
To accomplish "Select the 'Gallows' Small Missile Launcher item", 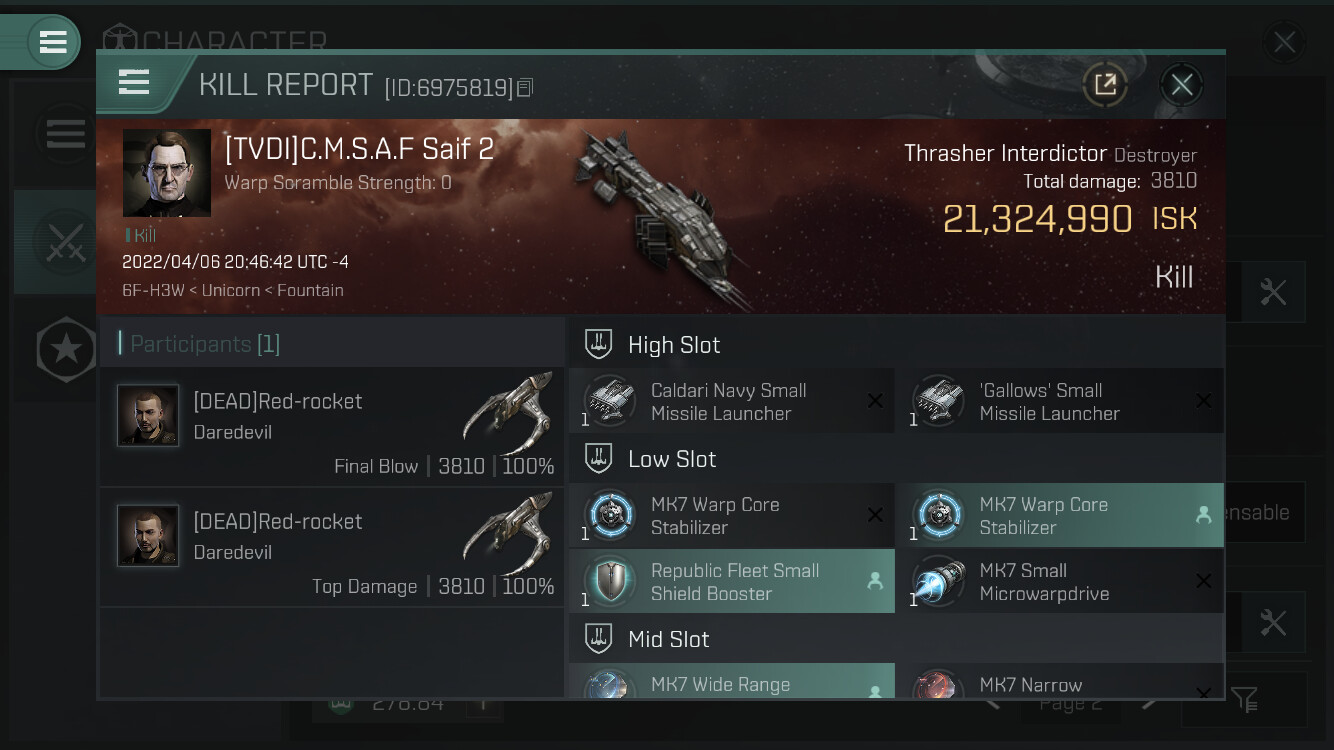I will click(1060, 401).
